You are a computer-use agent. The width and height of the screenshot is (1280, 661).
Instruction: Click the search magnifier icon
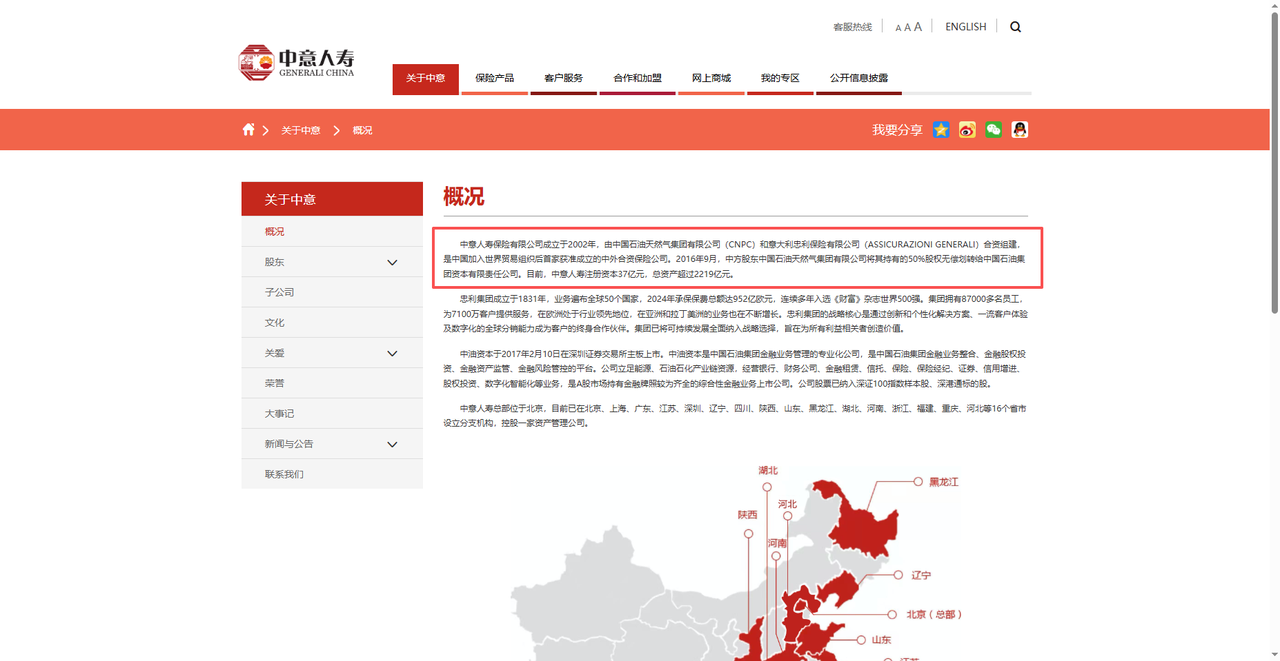click(x=1015, y=27)
